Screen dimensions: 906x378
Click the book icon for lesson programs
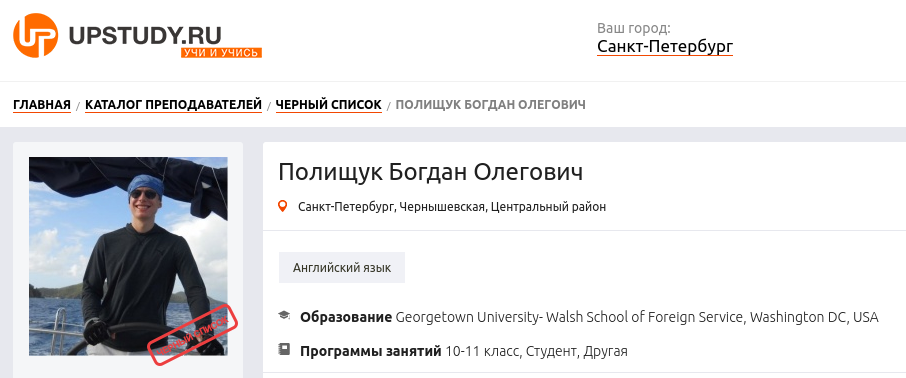click(x=284, y=349)
